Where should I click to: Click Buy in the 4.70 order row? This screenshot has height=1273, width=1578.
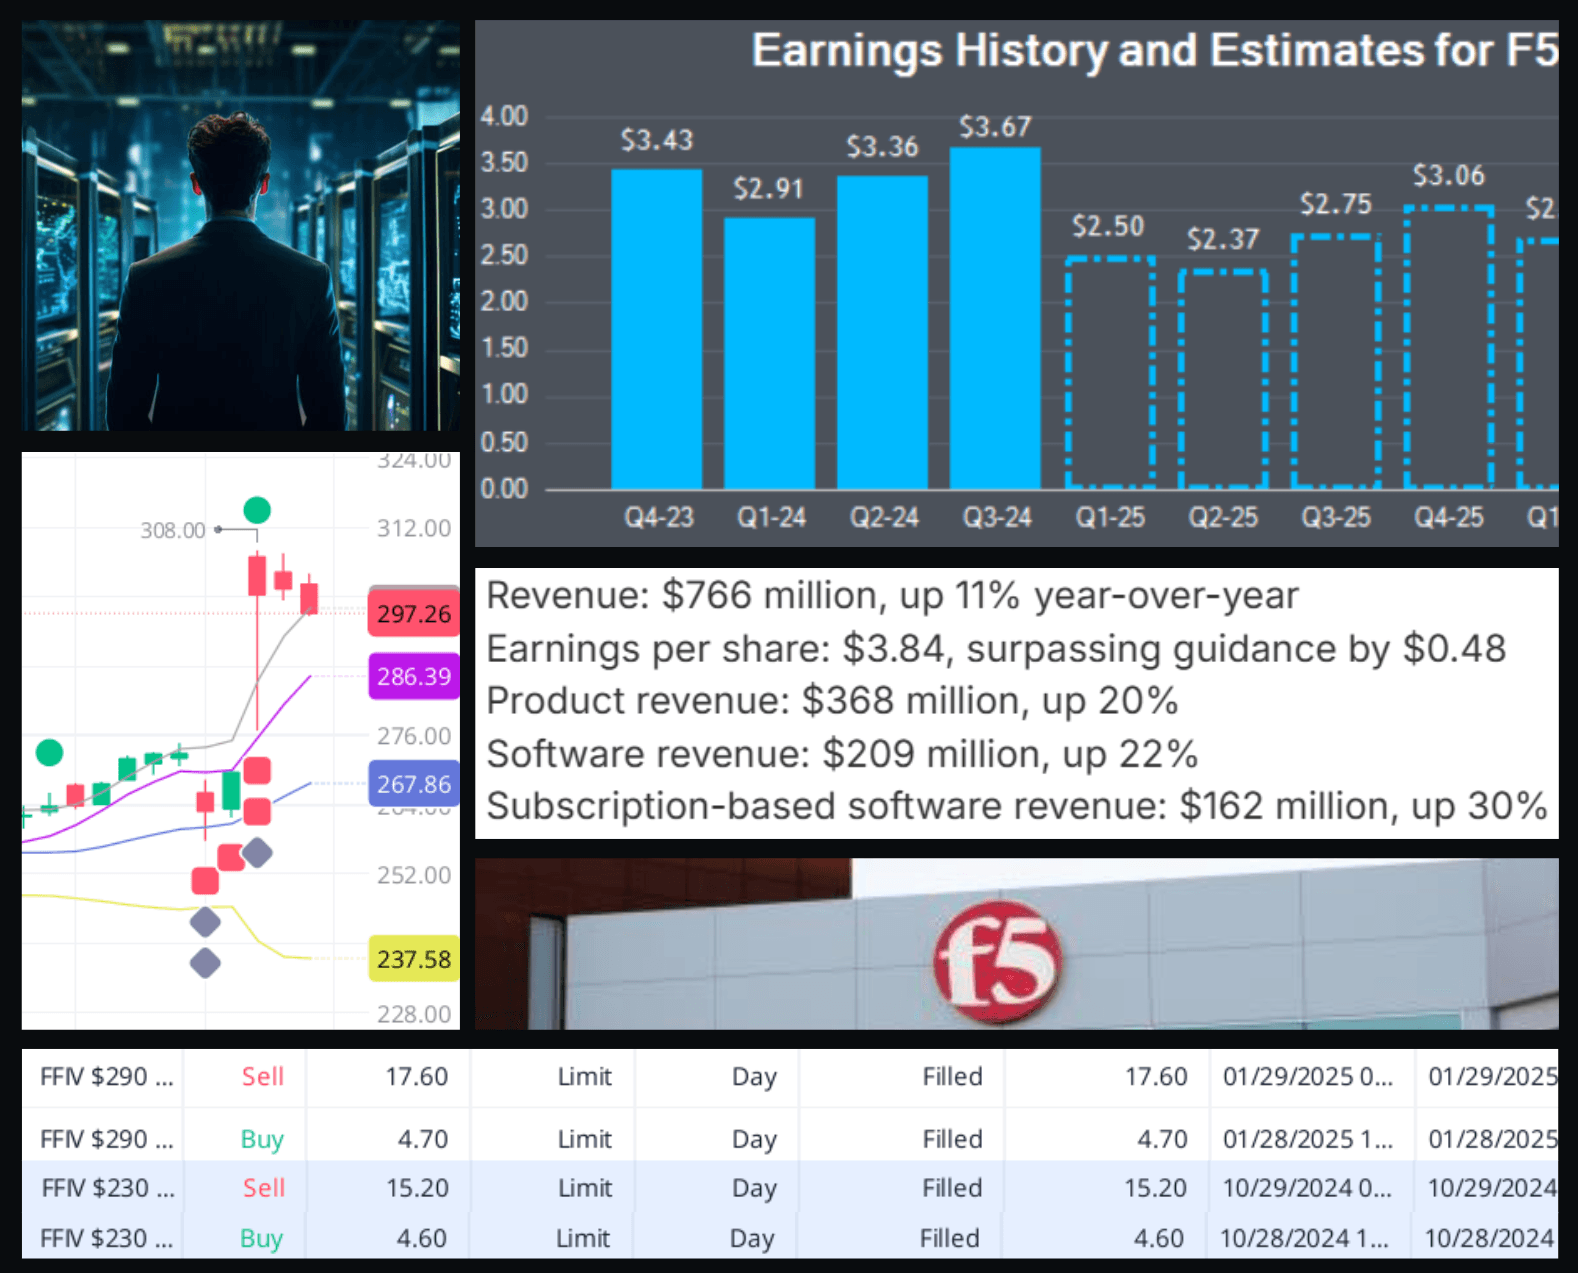(x=262, y=1140)
